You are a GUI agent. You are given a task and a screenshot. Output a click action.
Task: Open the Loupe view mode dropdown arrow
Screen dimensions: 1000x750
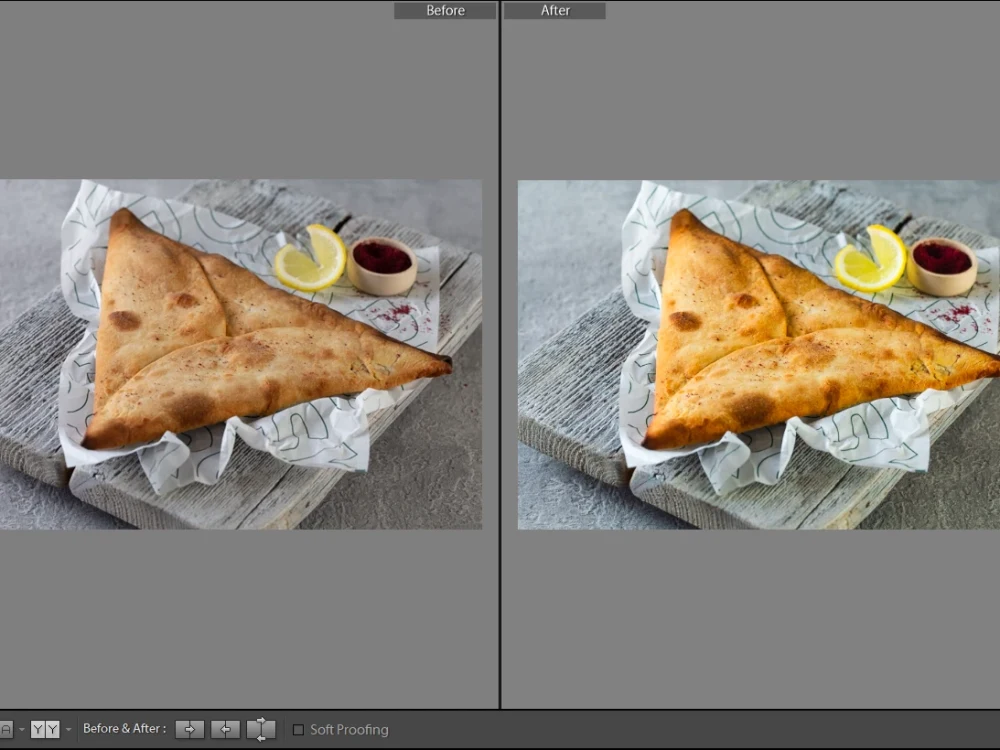pyautogui.click(x=22, y=729)
